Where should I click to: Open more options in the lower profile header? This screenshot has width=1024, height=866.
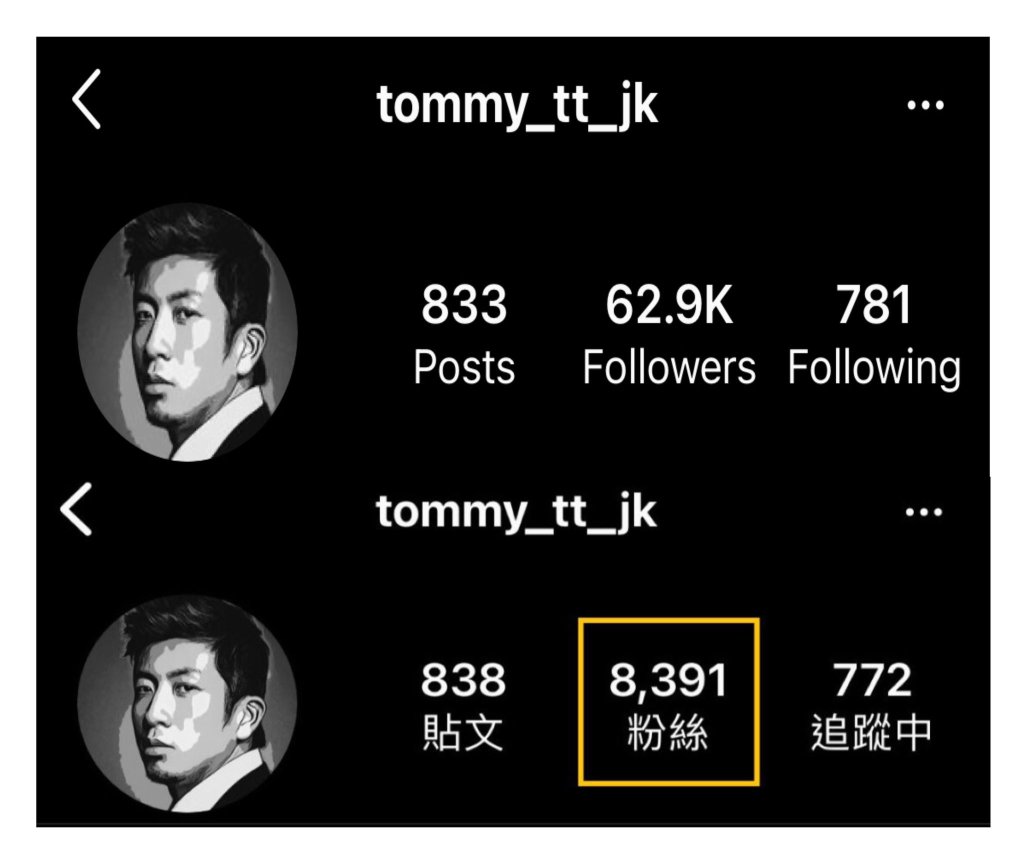tap(923, 512)
